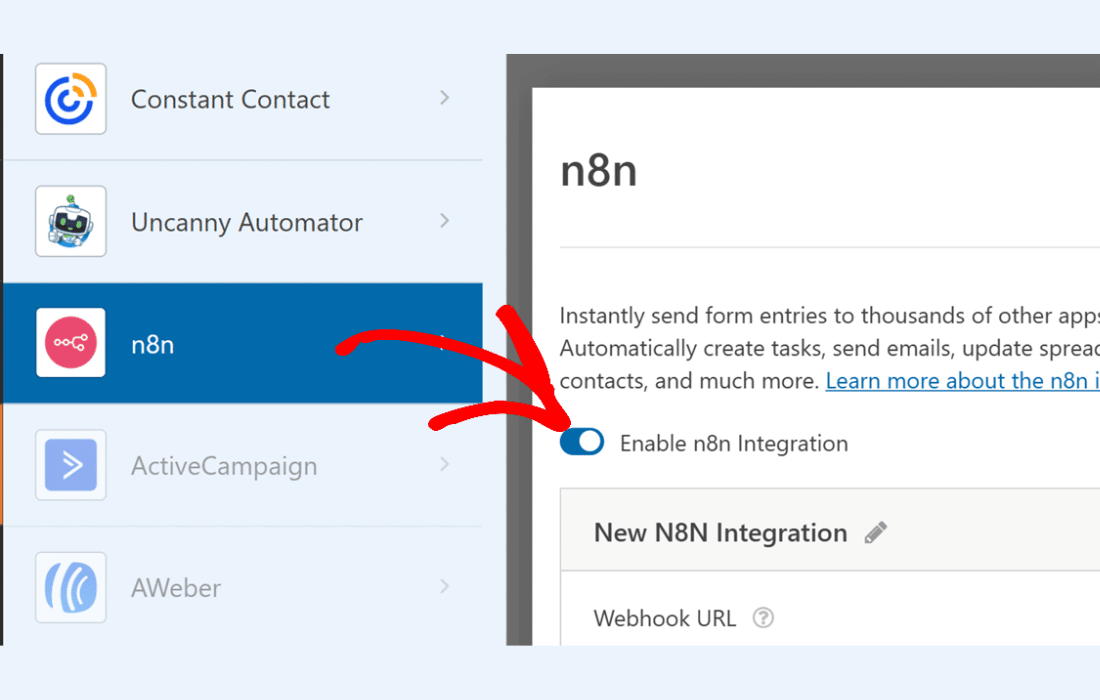This screenshot has height=700, width=1100.
Task: Disable the Enable n8n Integration toggle
Action: point(582,442)
